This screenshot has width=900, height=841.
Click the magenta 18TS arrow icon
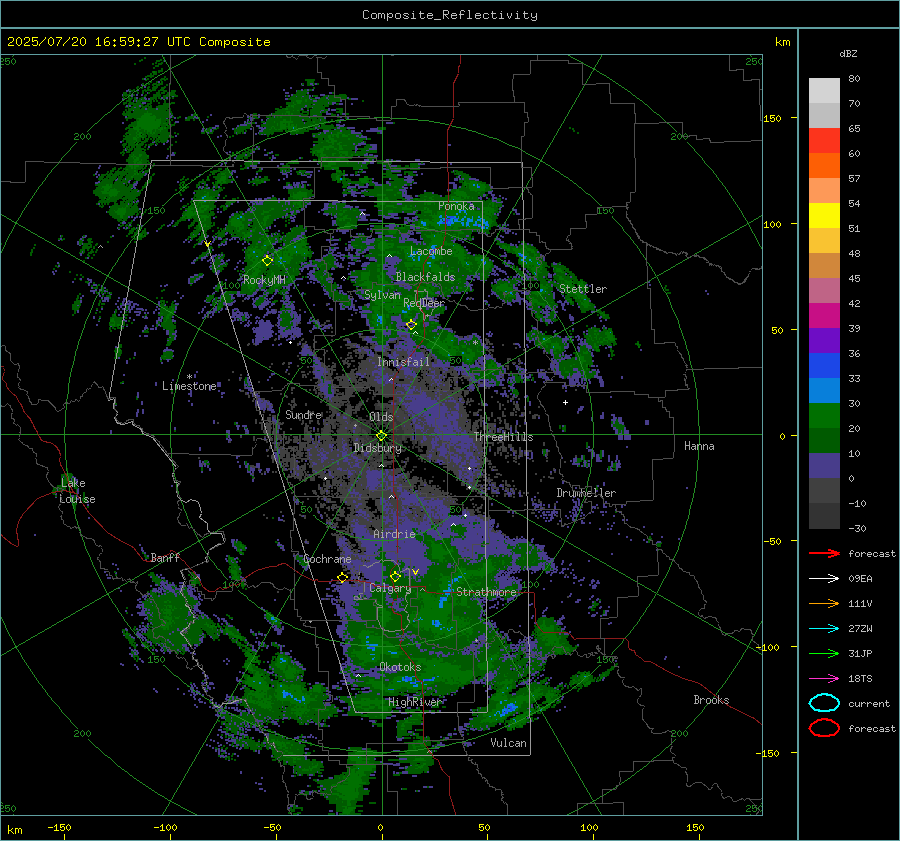coord(824,679)
